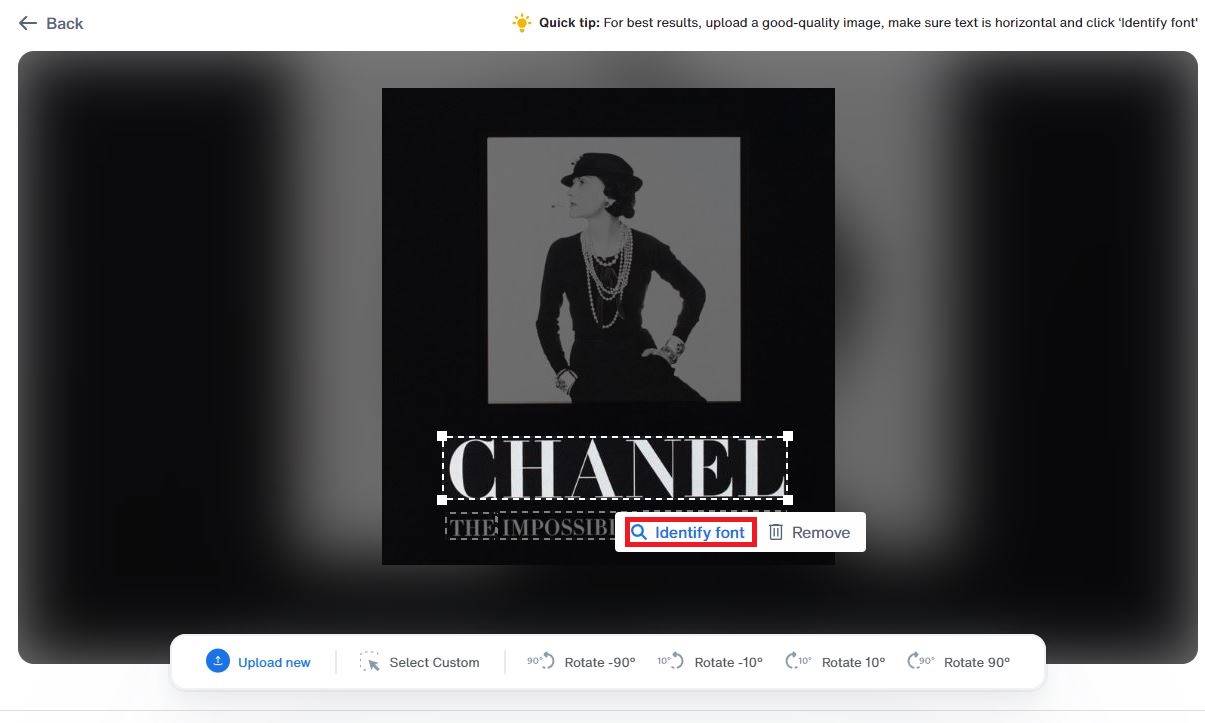Rotate image by -10° label
This screenshot has height=723, width=1205.
click(729, 662)
